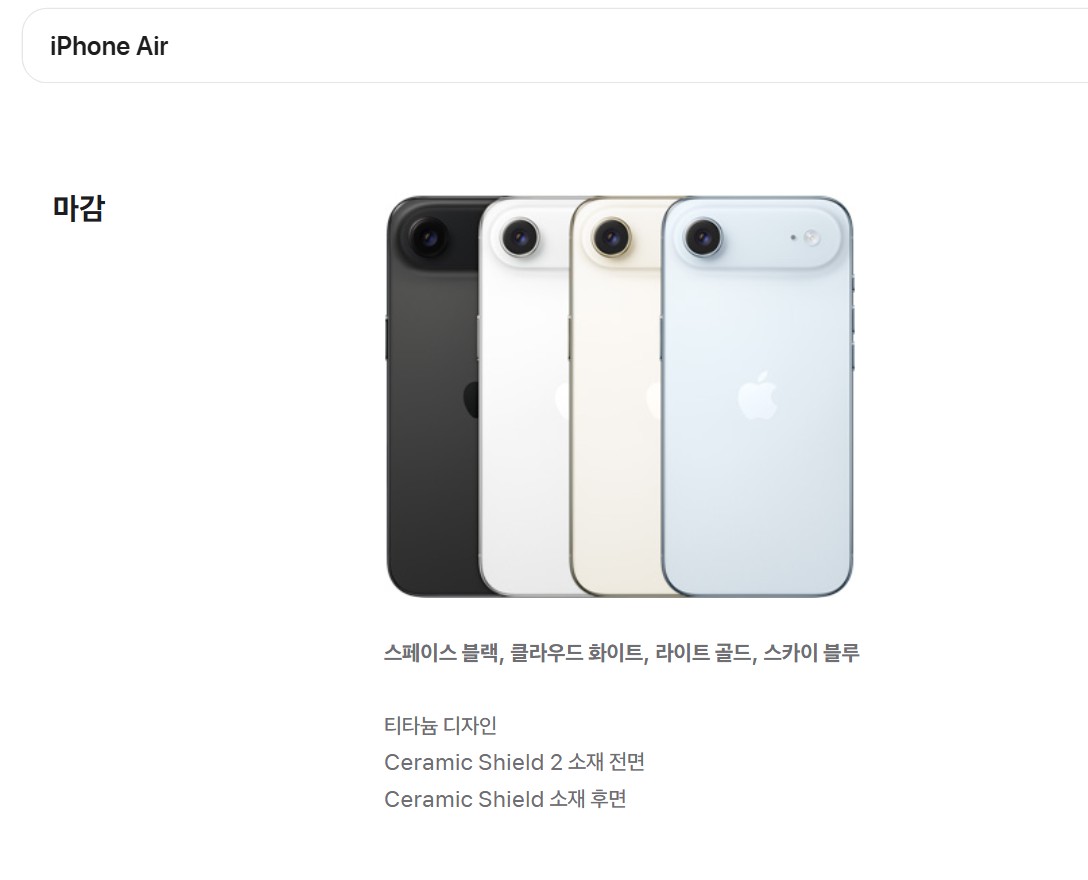Click the 스카이 블루 color name
Screen dimensions: 1088x880
(811, 653)
